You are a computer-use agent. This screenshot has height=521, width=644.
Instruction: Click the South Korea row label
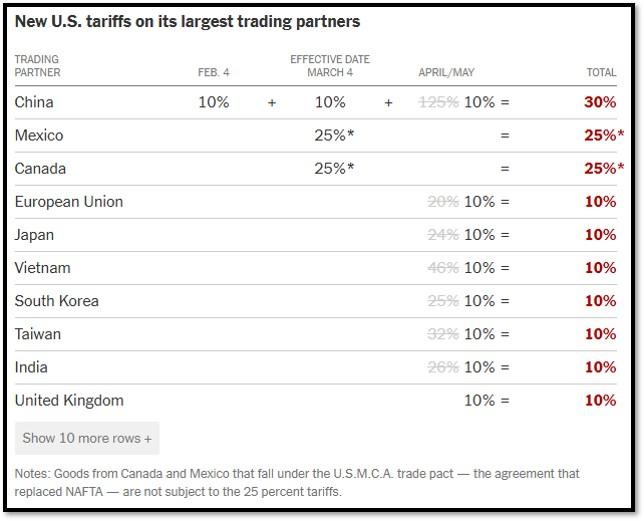pos(57,301)
